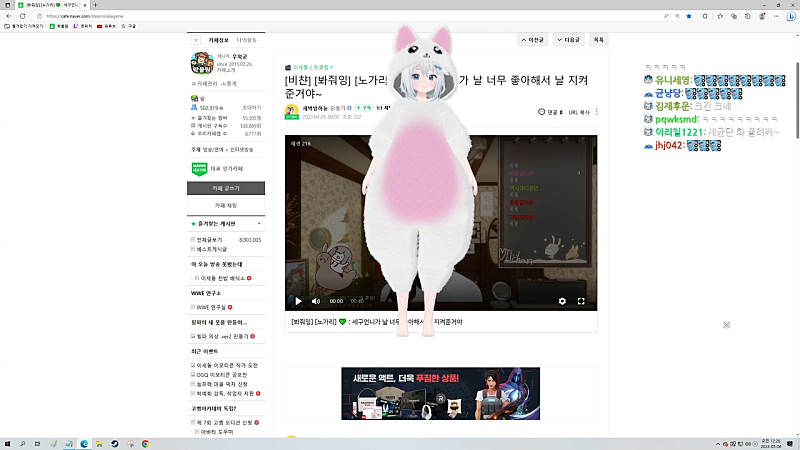800x450 pixels.
Task: Collapse the 즐겨찾는 게시판 section arrow
Action: click(x=259, y=224)
